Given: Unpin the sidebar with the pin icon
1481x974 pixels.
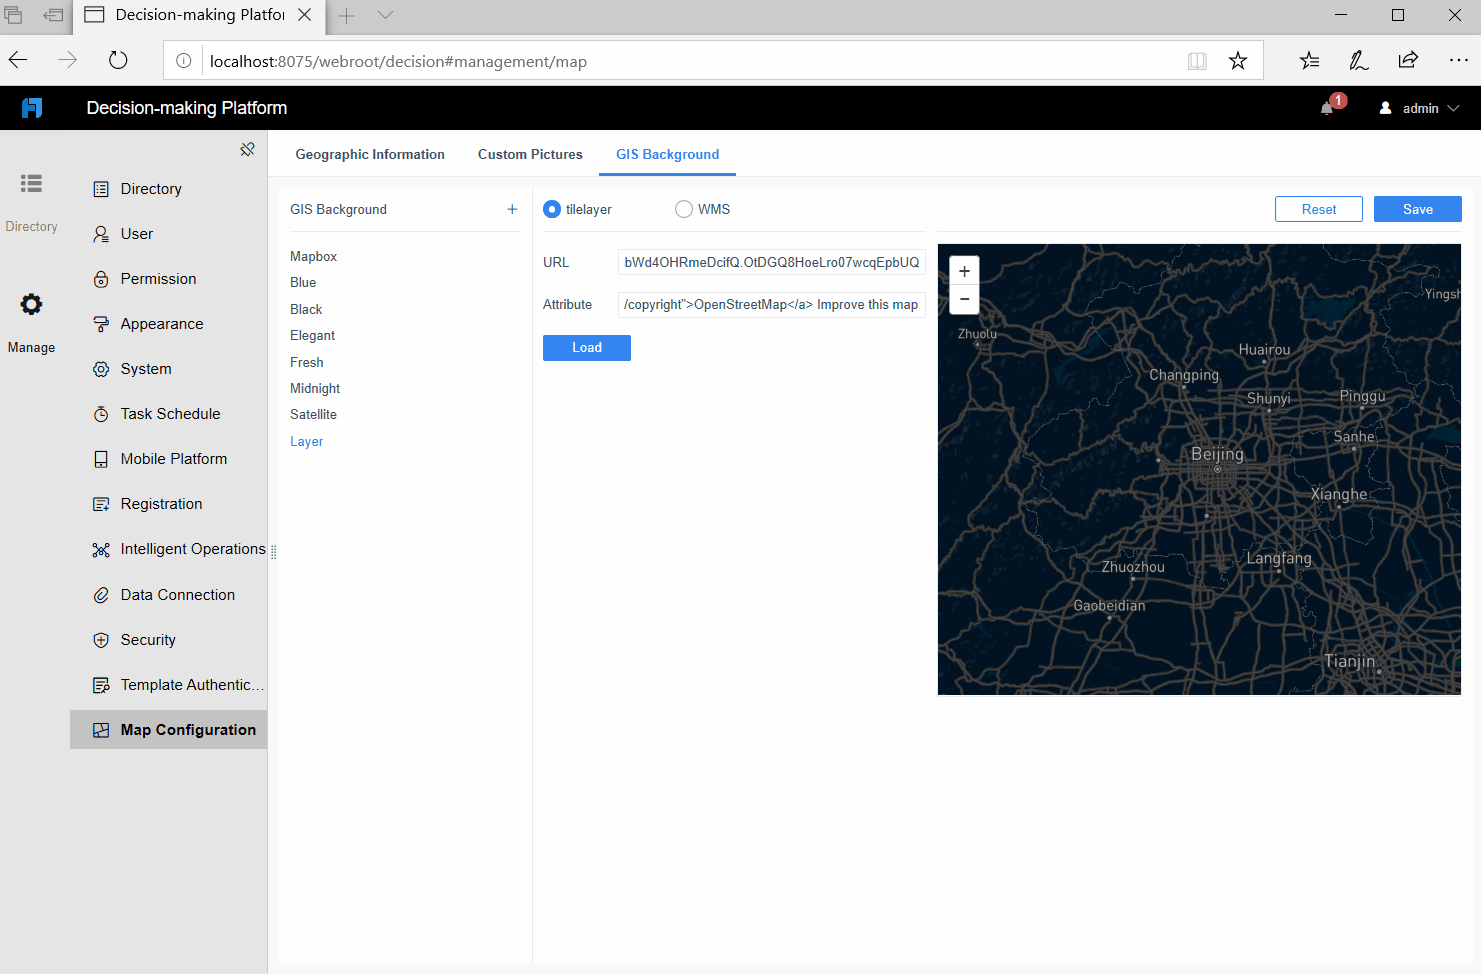Looking at the screenshot, I should coord(247,148).
